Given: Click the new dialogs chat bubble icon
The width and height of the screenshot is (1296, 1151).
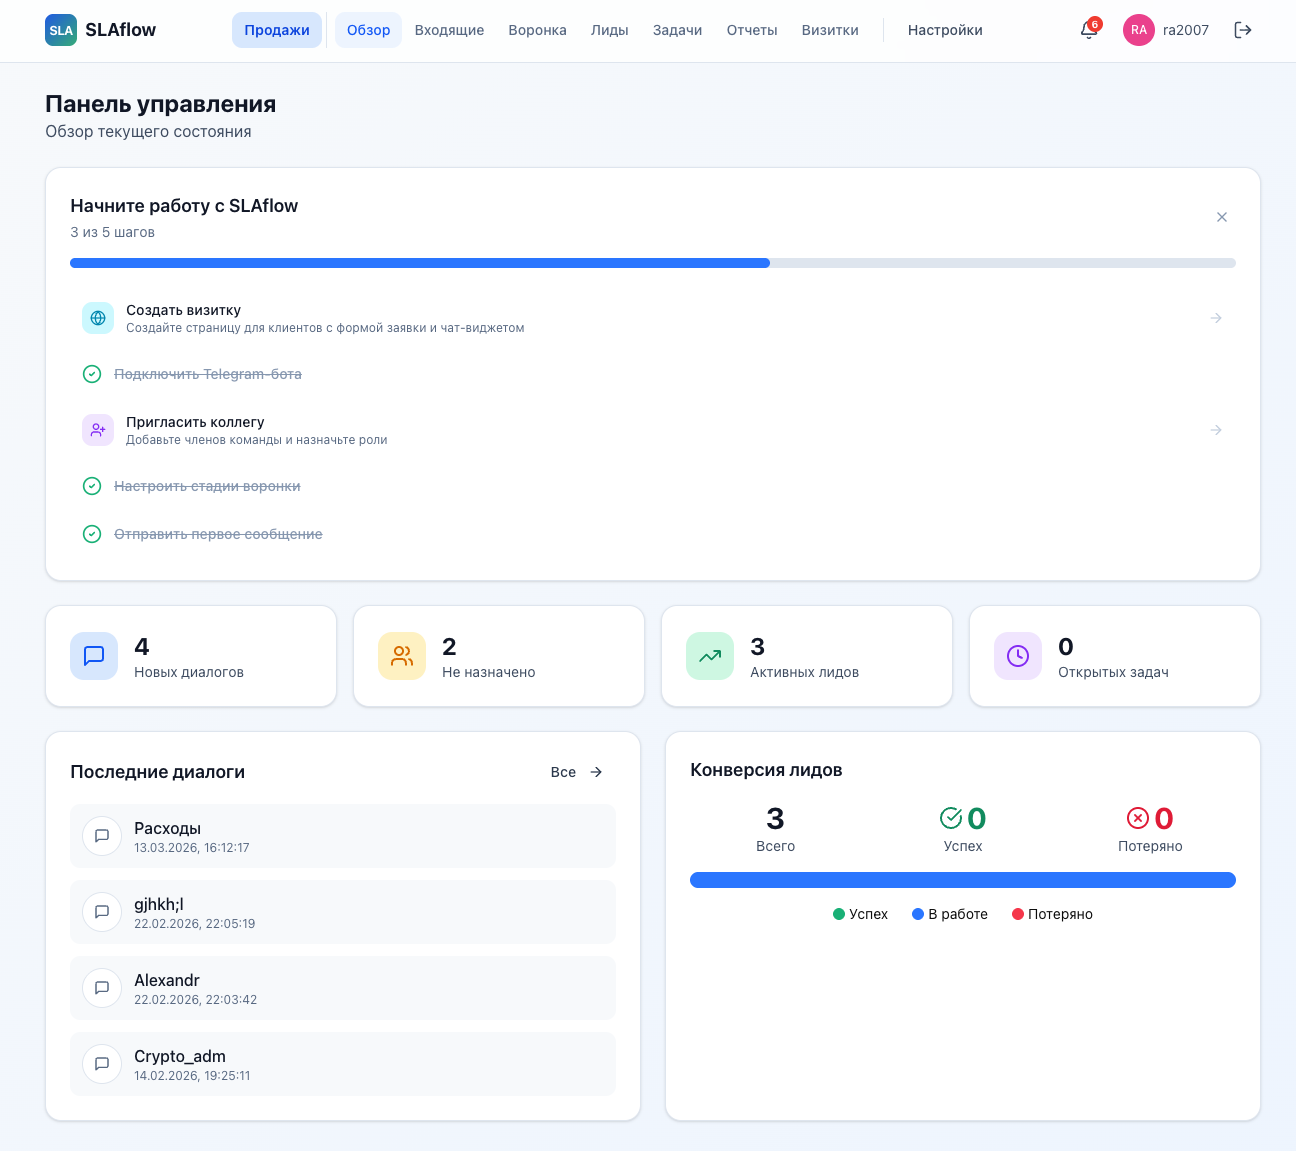Looking at the screenshot, I should (x=94, y=656).
